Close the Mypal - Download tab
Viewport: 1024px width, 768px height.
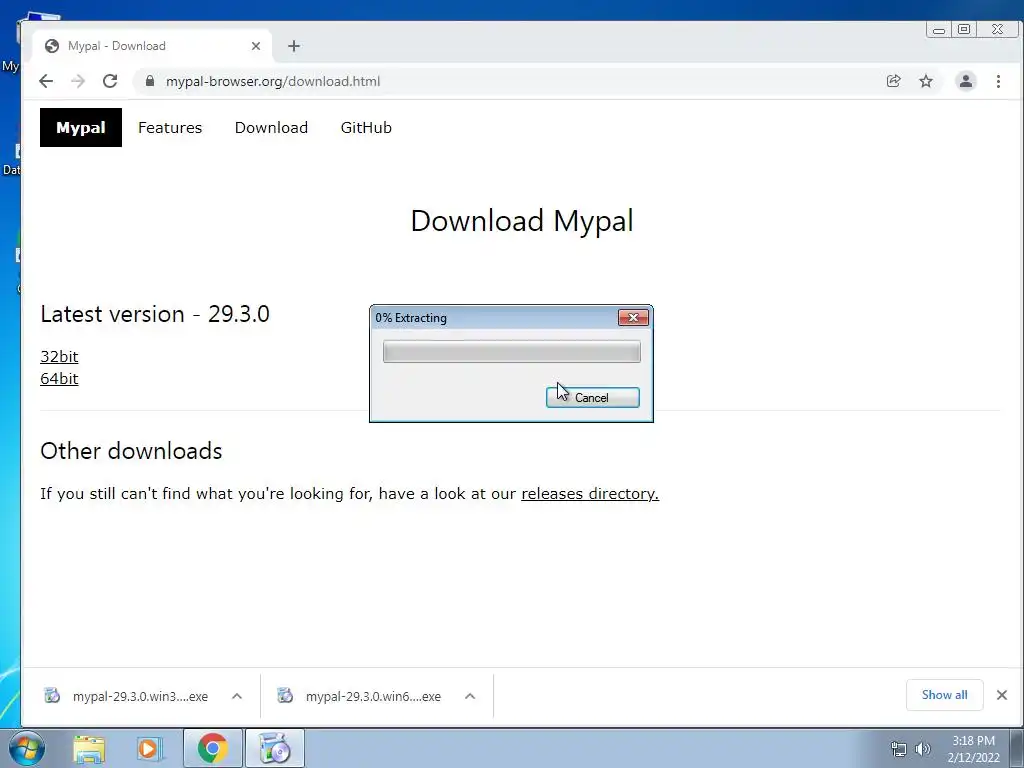point(256,46)
